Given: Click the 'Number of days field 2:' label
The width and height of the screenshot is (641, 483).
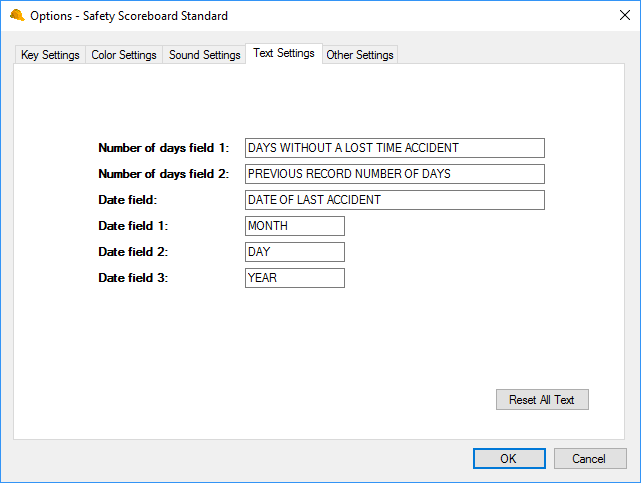Looking at the screenshot, I should click(x=164, y=174).
